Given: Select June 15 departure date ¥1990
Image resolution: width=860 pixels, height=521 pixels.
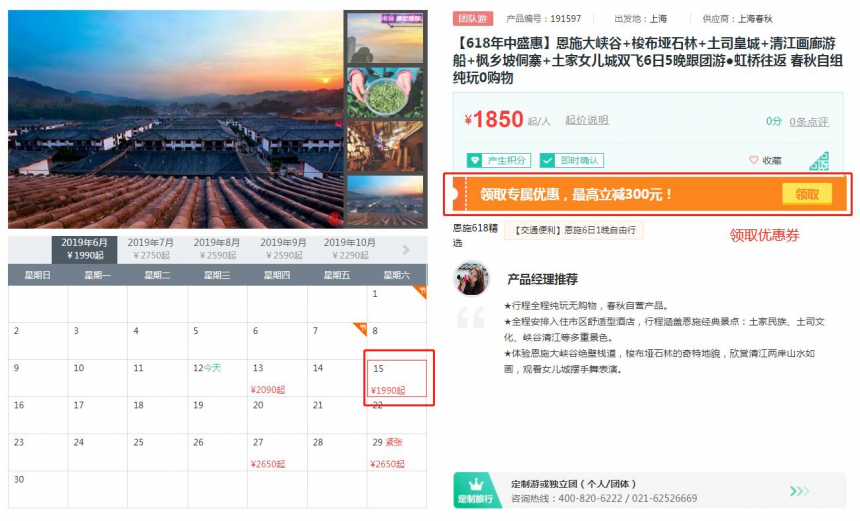Looking at the screenshot, I should 397,378.
